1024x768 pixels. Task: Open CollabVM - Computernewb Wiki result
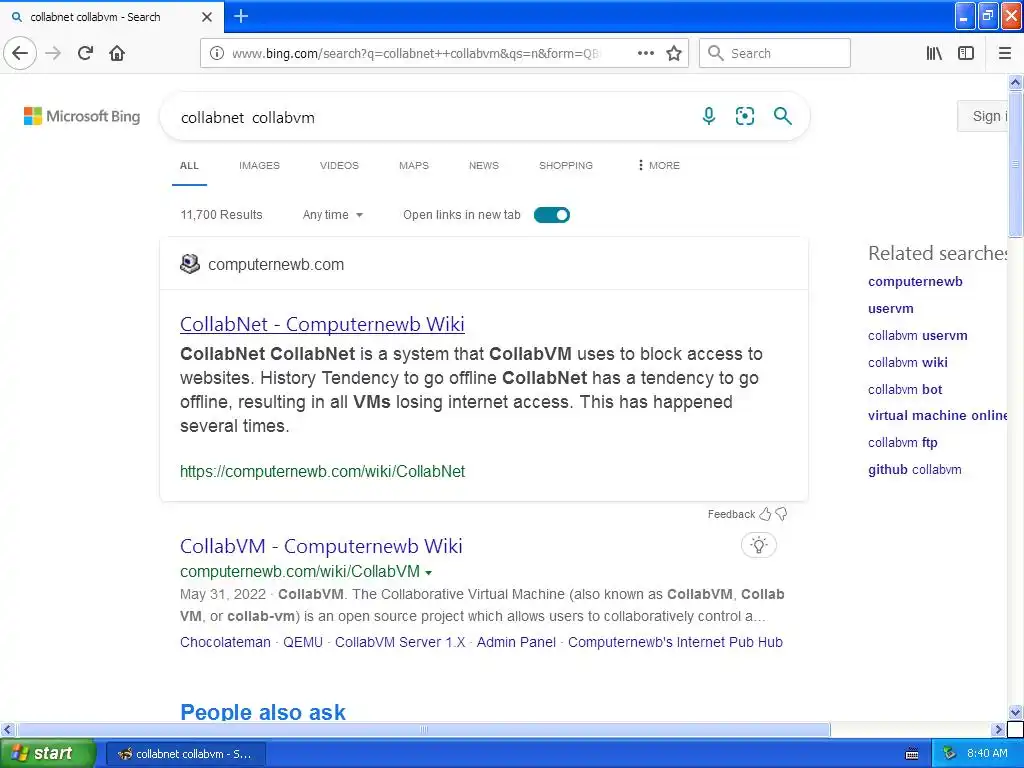click(x=321, y=546)
